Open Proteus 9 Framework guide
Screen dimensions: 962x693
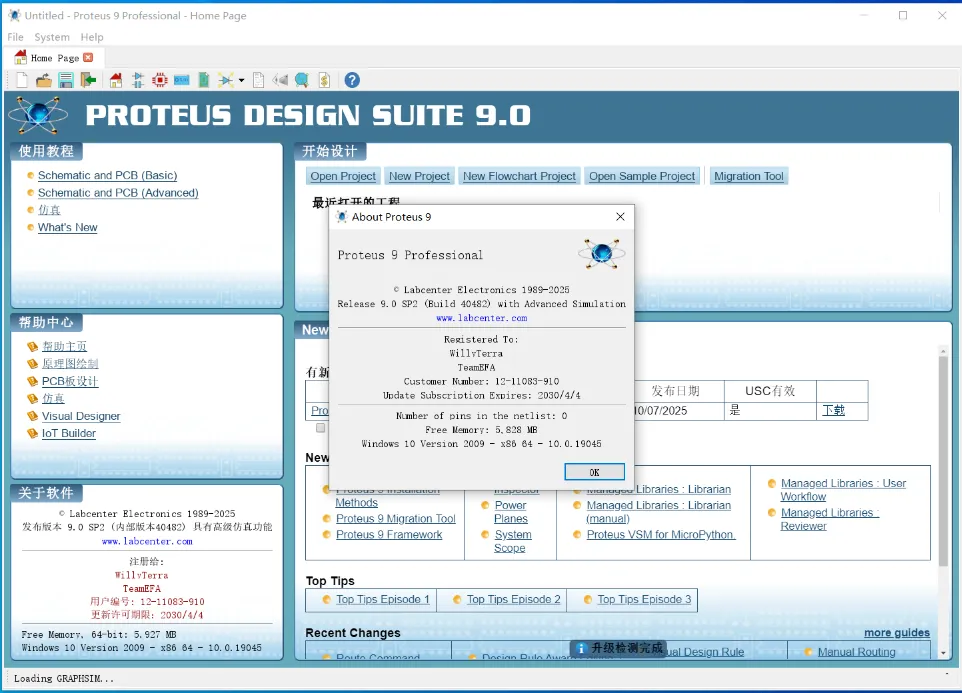(x=389, y=534)
